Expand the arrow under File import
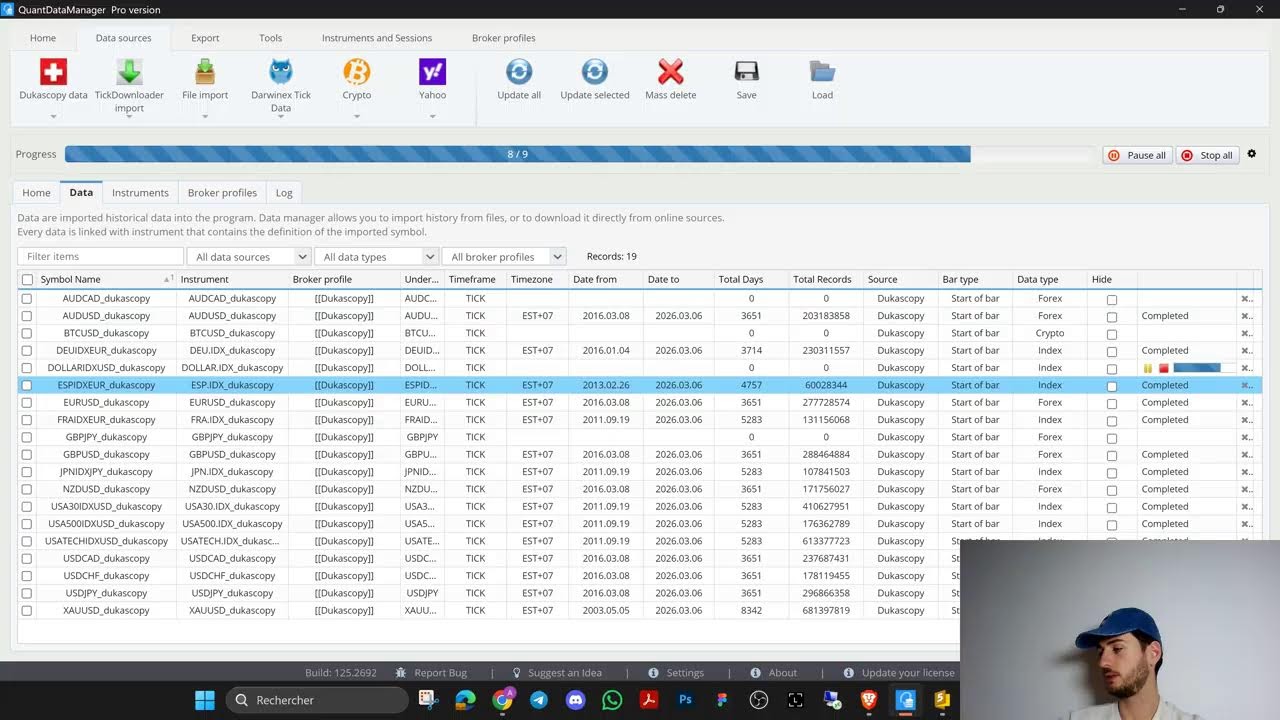 click(205, 116)
